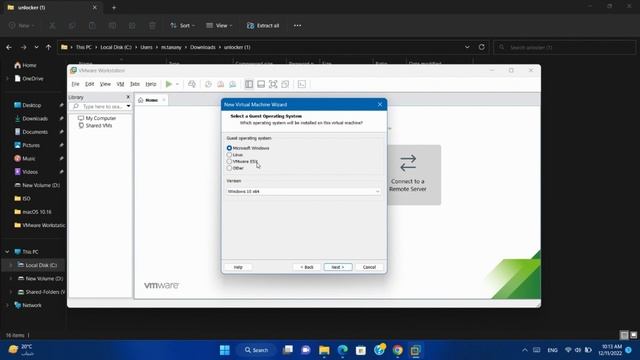Toggle the library sidebar view icon

tap(249, 84)
